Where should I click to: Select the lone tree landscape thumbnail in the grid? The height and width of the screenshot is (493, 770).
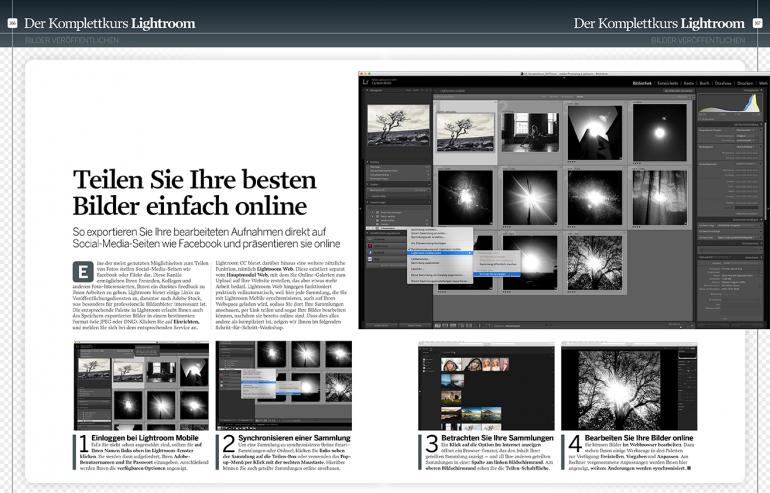coord(466,132)
